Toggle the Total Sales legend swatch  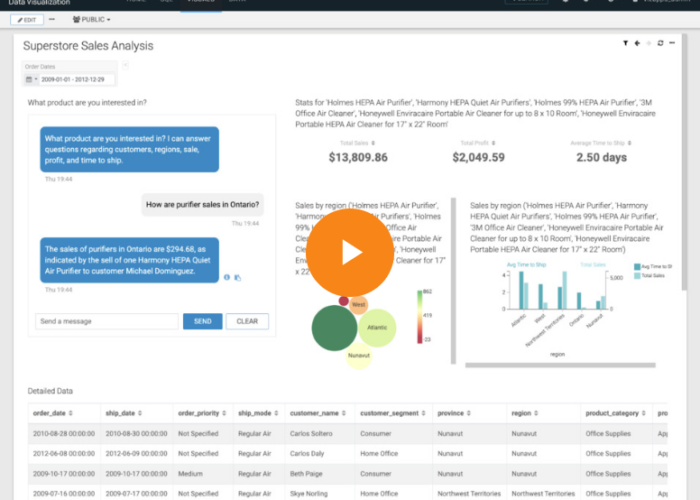(637, 276)
